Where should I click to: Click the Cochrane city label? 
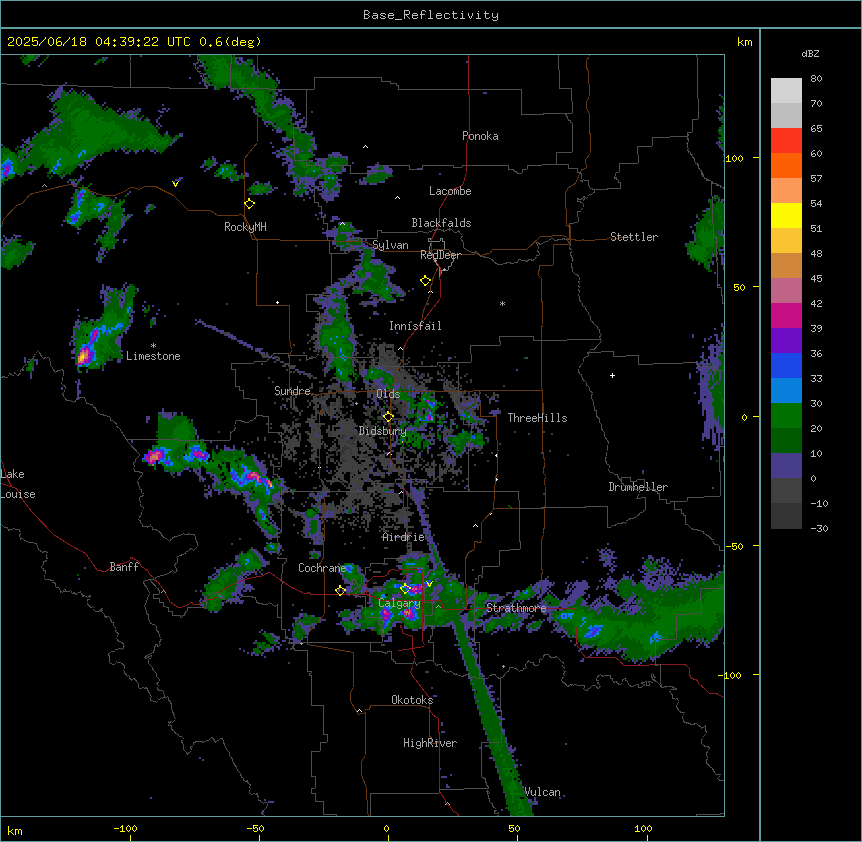coord(322,568)
